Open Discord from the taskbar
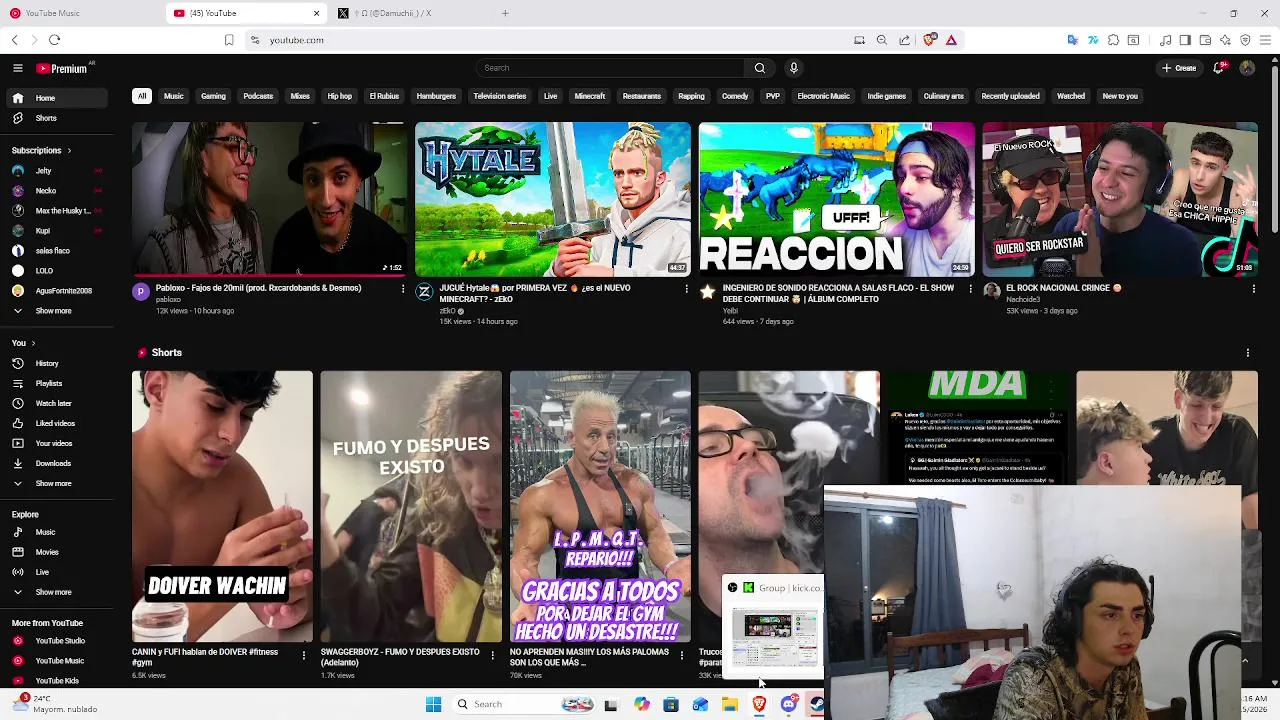Screen dimensions: 1280x720 click(x=788, y=704)
